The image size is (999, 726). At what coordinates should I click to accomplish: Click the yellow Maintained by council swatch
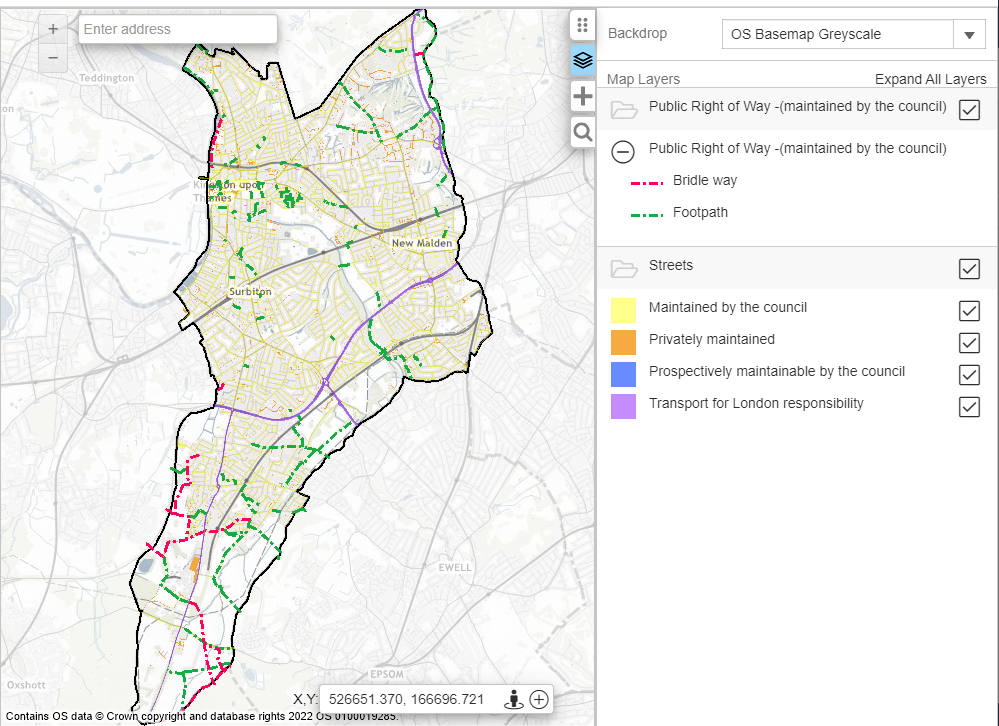coord(623,311)
